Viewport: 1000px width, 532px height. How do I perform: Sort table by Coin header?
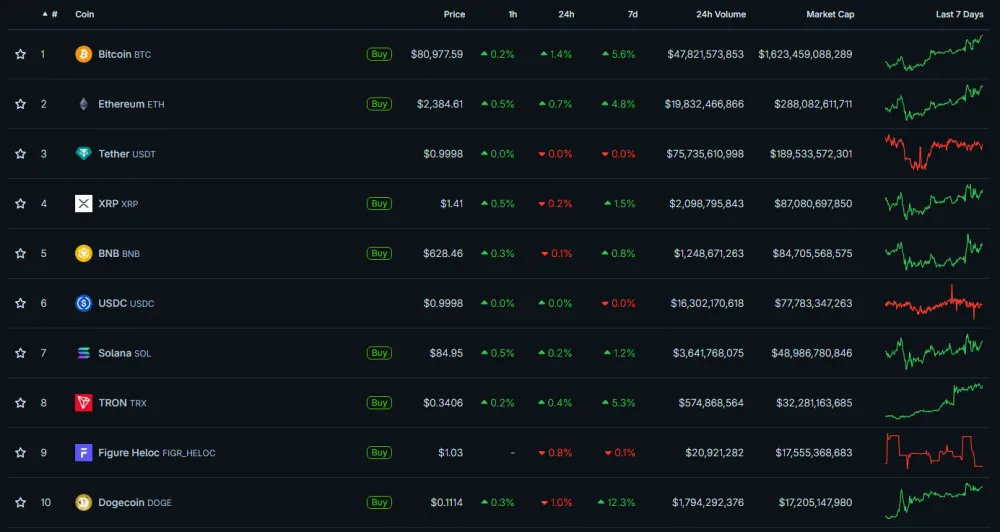pos(84,14)
